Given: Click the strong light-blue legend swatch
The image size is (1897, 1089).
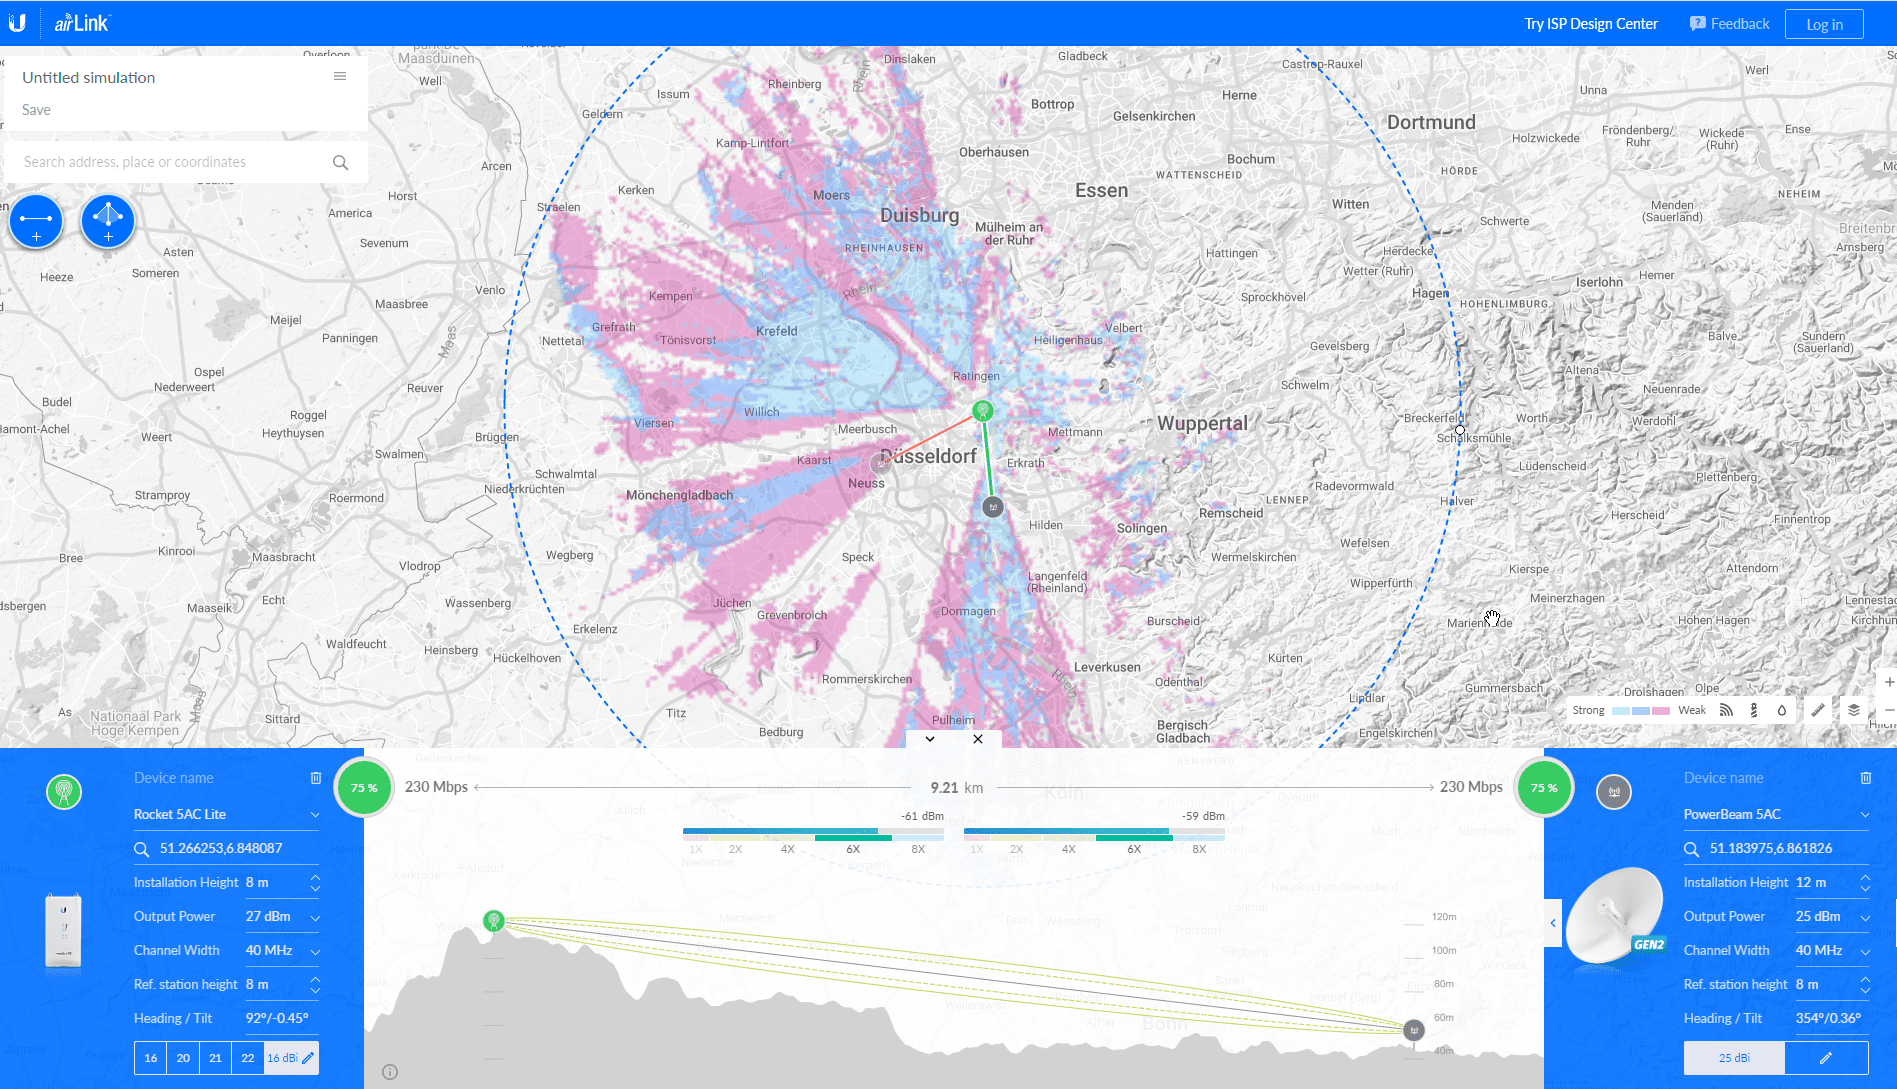Looking at the screenshot, I should [x=1621, y=711].
